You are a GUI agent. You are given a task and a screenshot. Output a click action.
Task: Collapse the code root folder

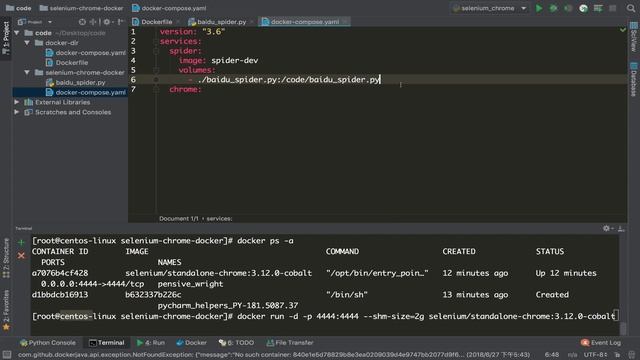(x=17, y=33)
